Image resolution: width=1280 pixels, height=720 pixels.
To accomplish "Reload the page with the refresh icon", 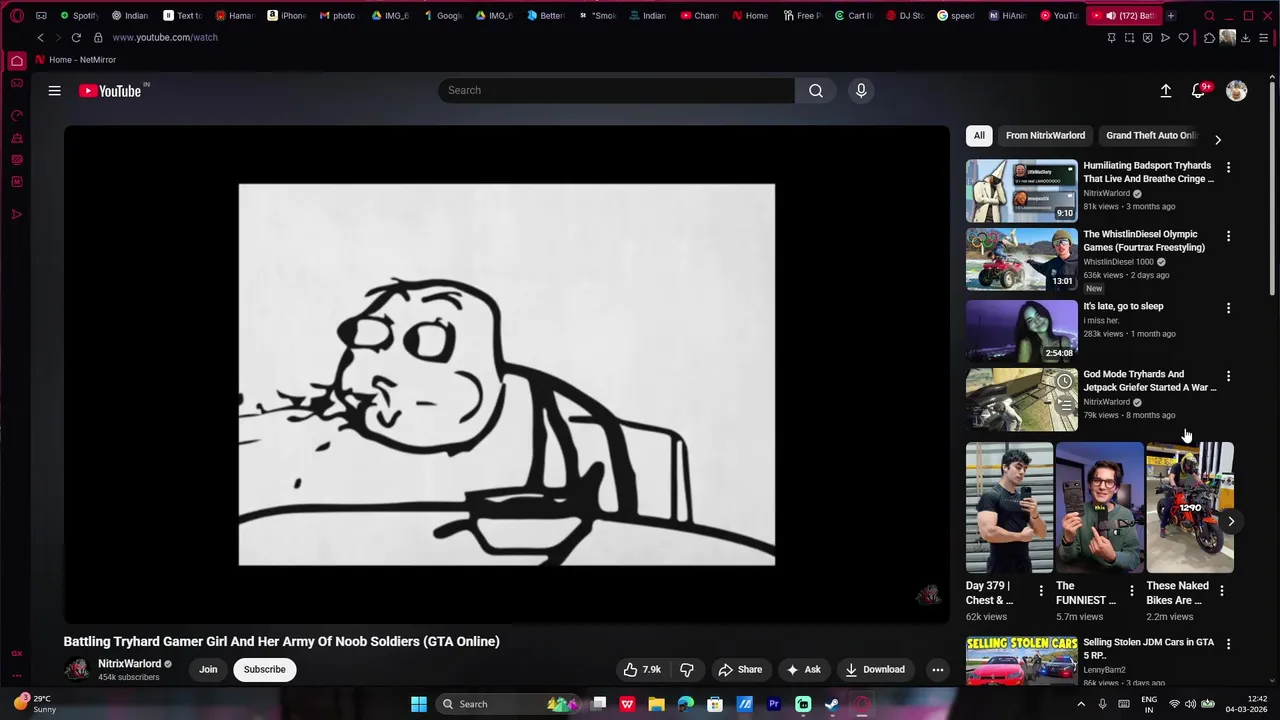I will click(76, 38).
